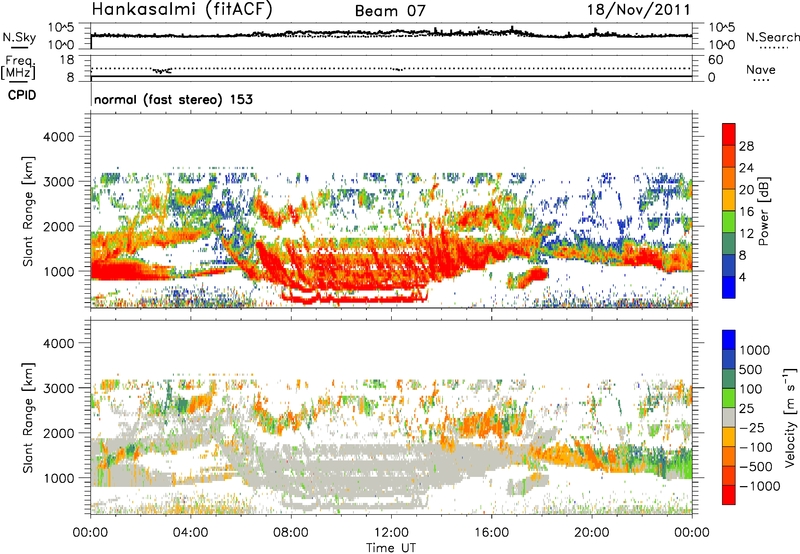Screen dimensions: 800x554
Task: Click the solid N.Sky line sample in legend
Action: 19,47
